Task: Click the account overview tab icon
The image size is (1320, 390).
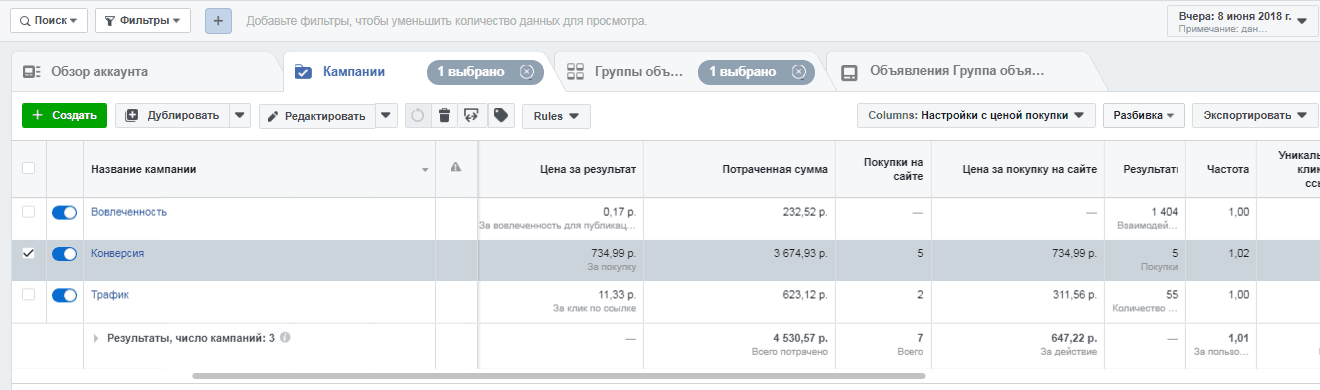Action: (x=32, y=72)
